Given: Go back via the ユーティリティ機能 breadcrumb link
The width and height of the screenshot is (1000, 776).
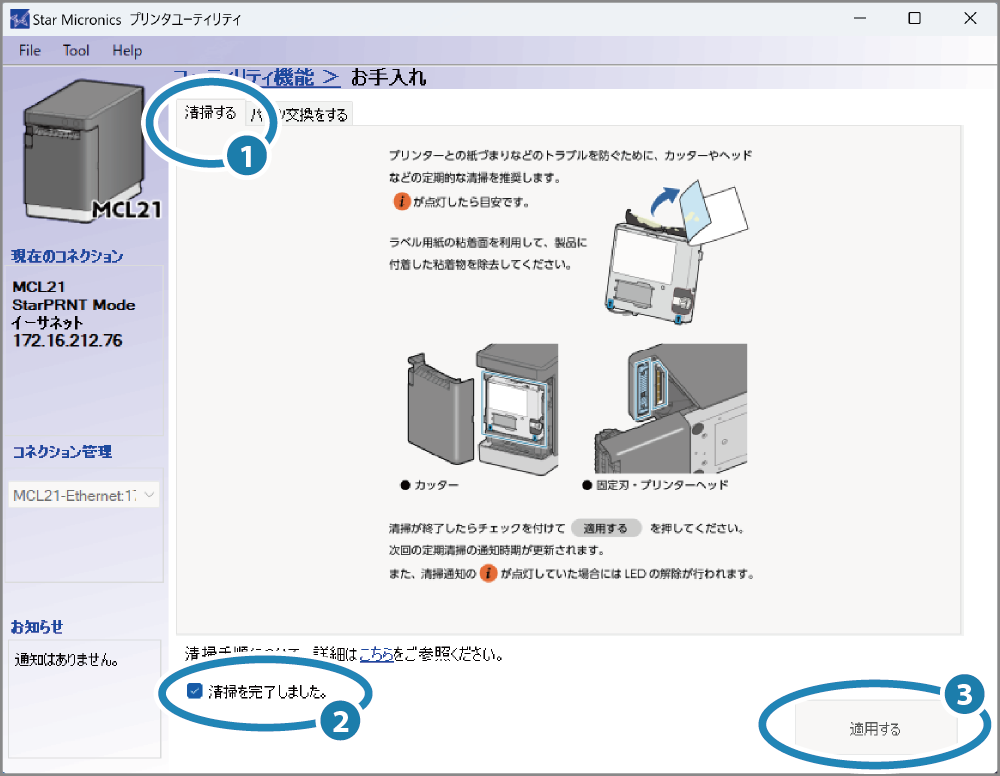Looking at the screenshot, I should tap(256, 78).
